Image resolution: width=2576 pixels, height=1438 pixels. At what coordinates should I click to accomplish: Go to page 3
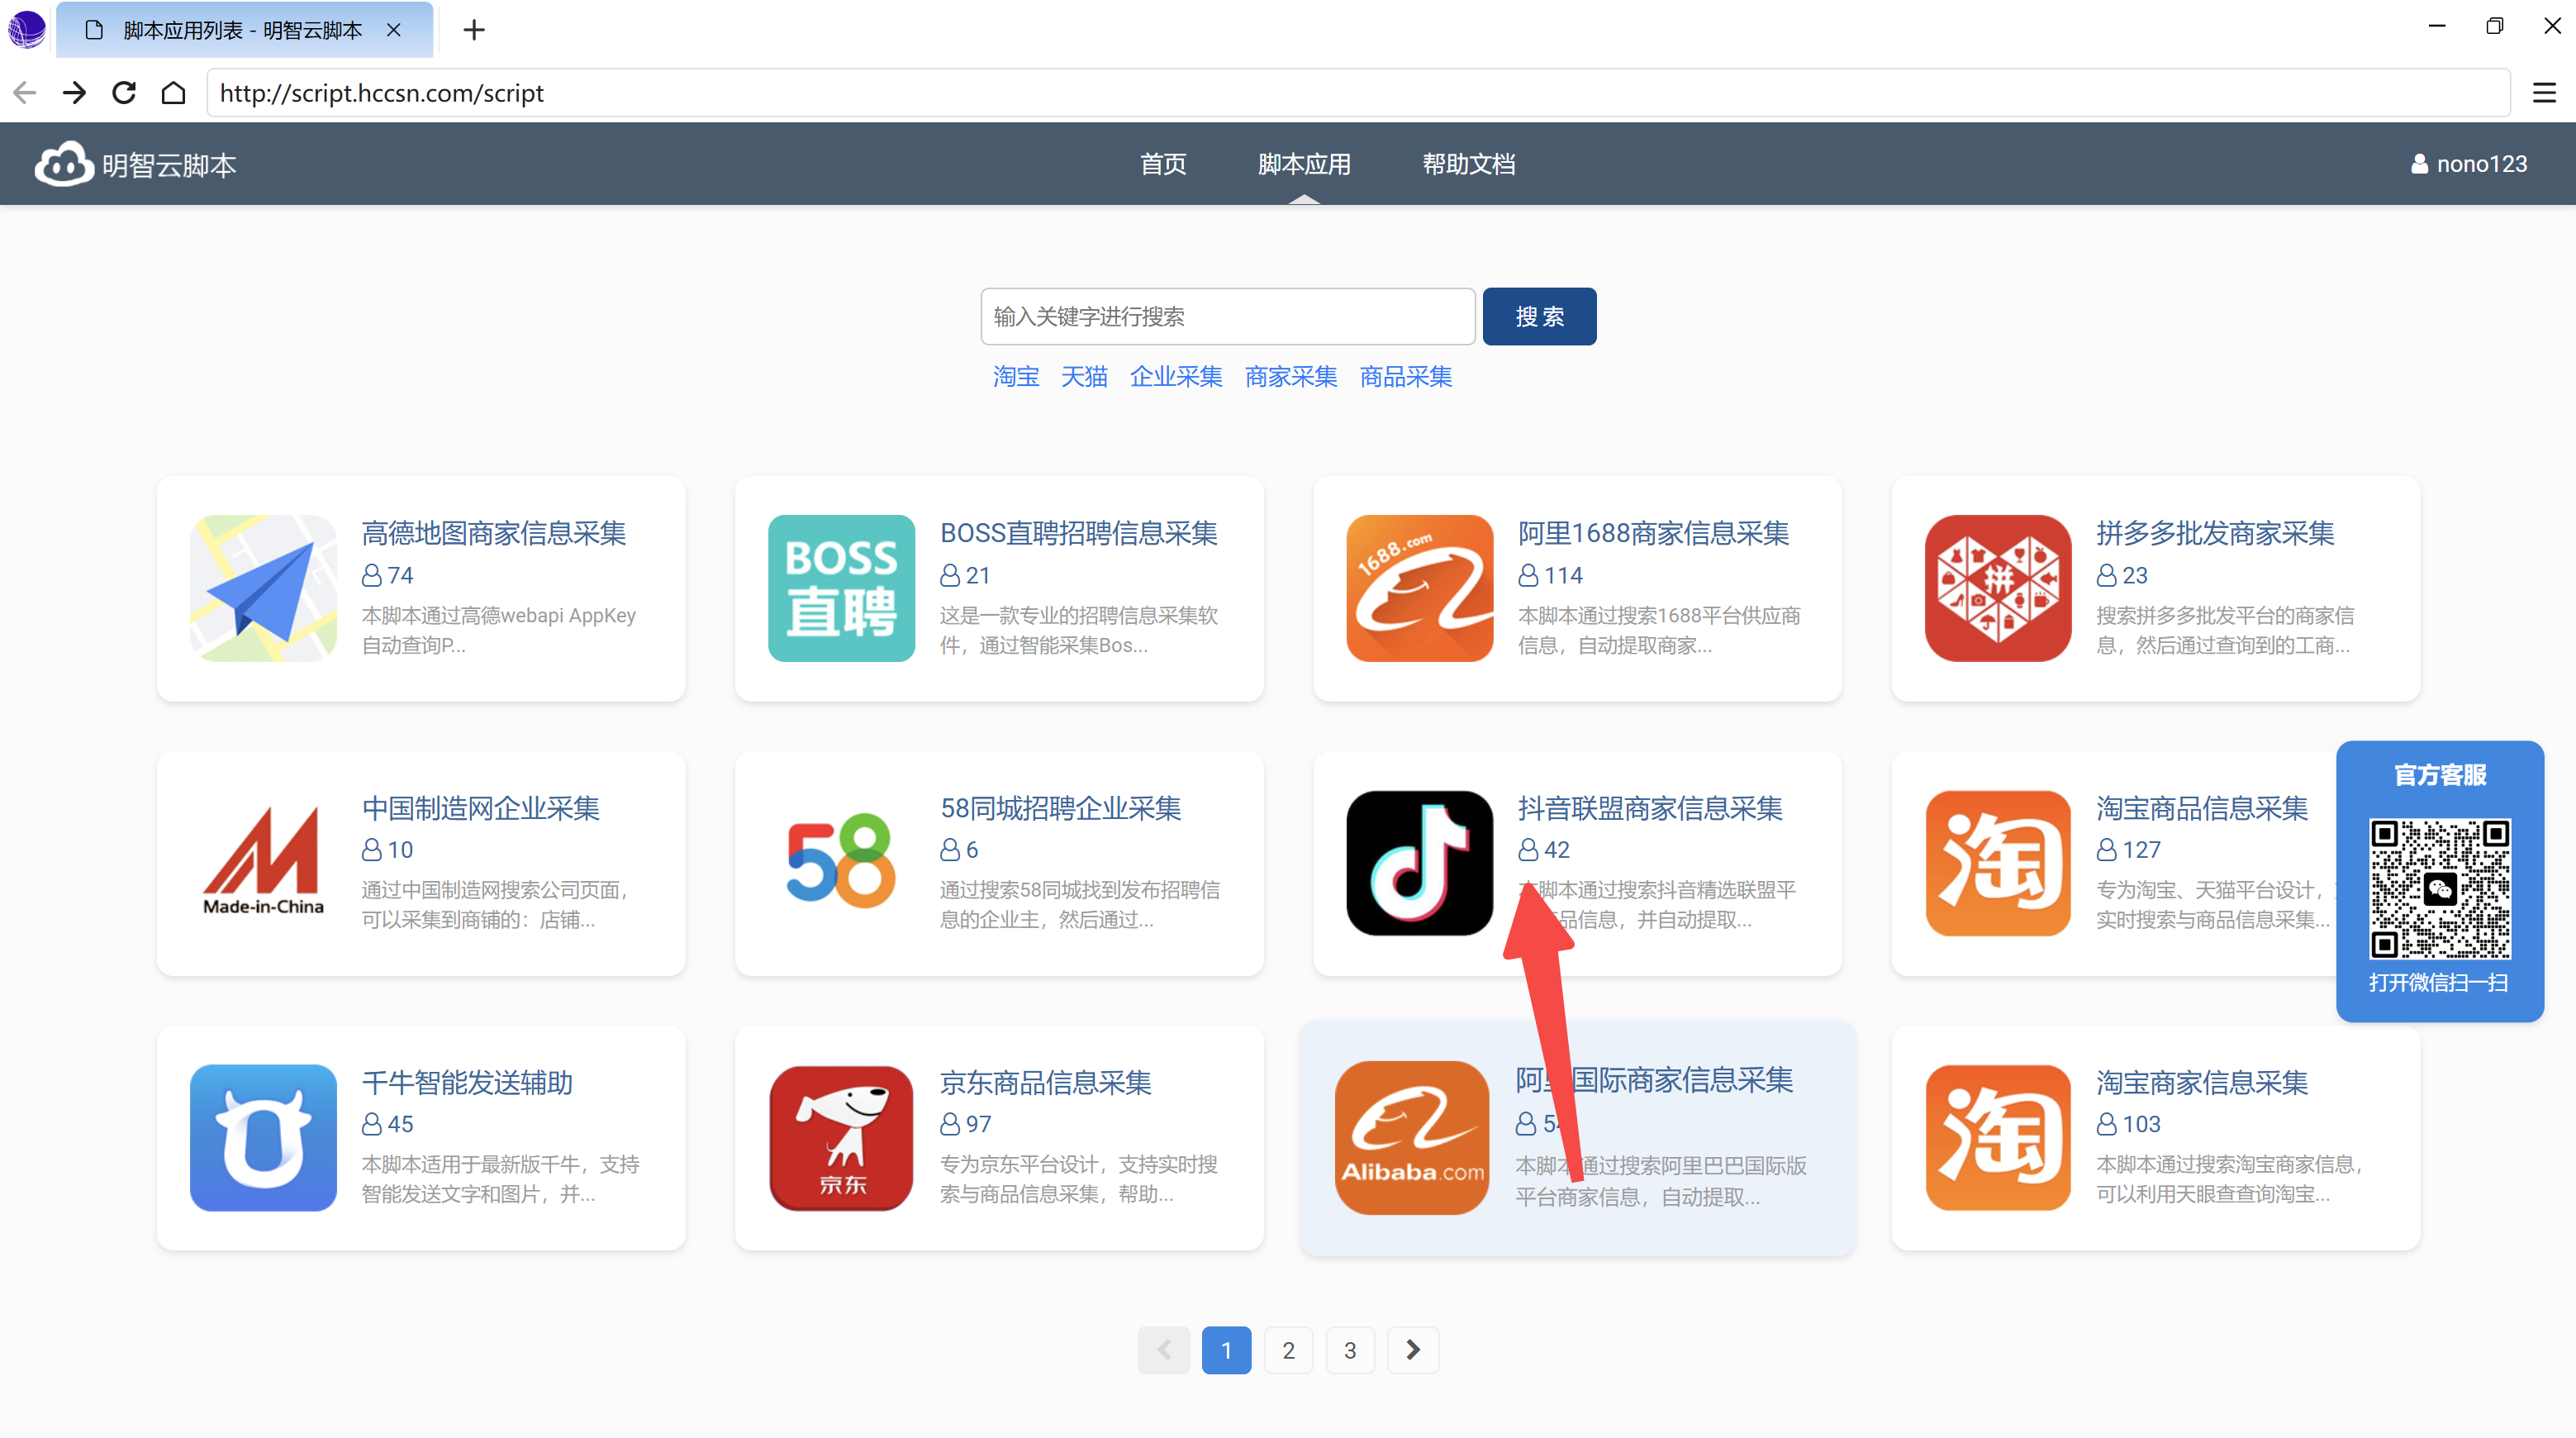point(1350,1350)
